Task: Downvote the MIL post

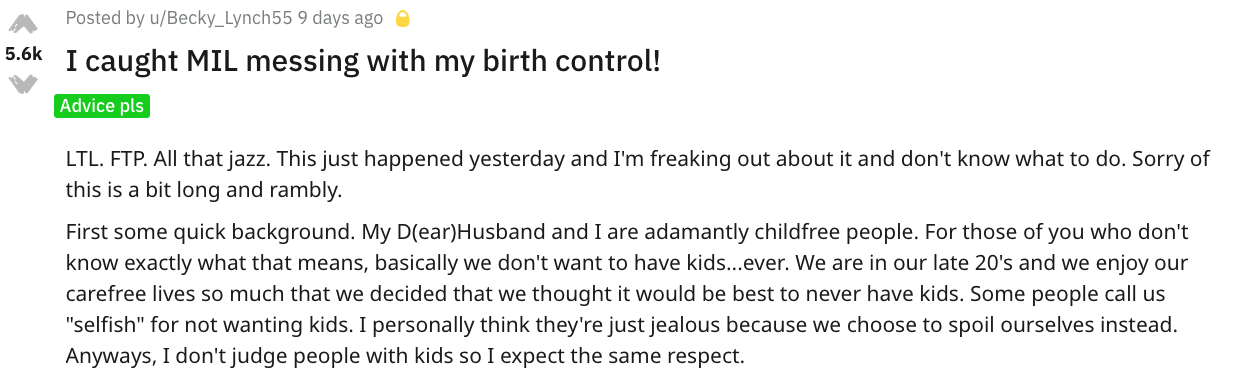Action: pos(22,83)
